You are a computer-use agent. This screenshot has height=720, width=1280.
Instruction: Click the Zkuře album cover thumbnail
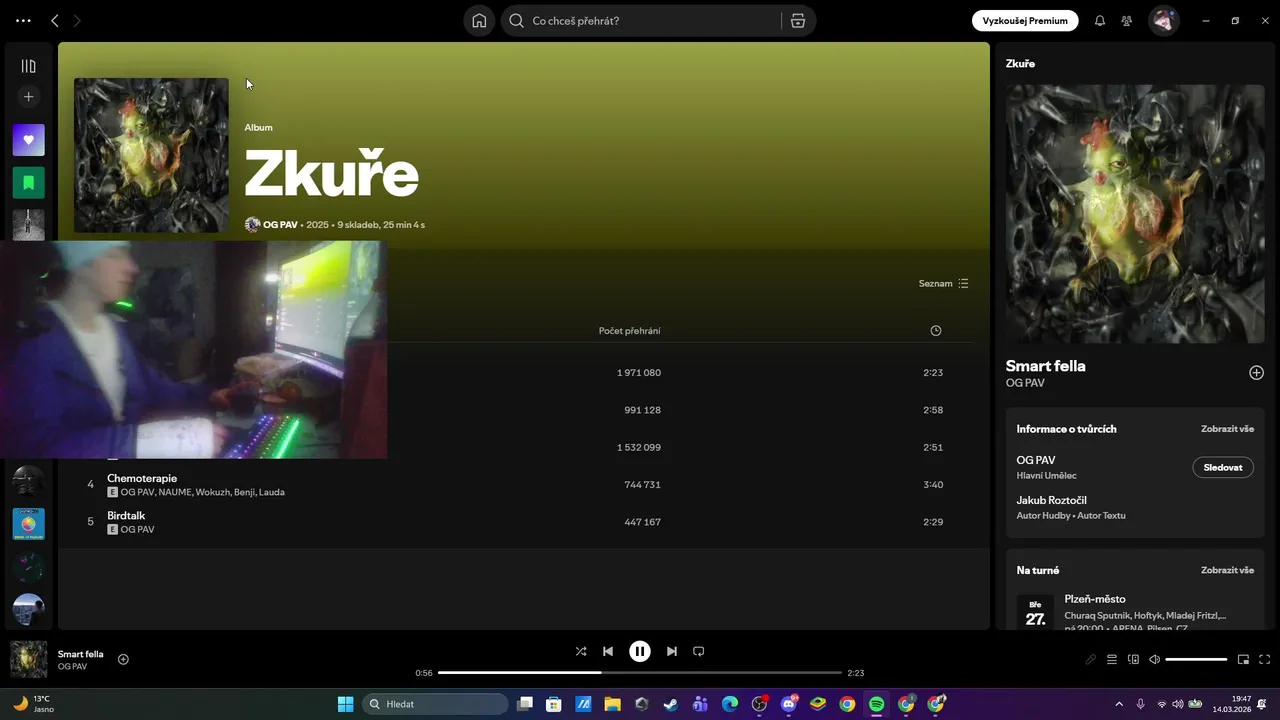[151, 156]
